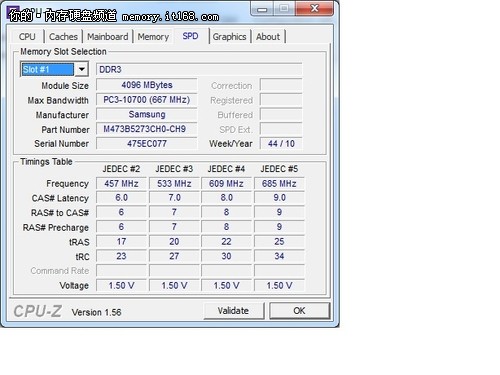Minimize the CPU-Z window
The height and width of the screenshot is (375, 500).
pyautogui.click(x=262, y=9)
